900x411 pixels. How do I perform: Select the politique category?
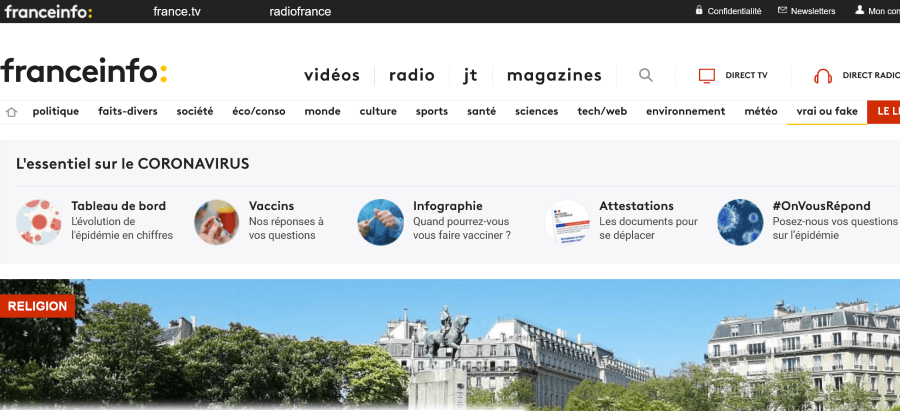pyautogui.click(x=56, y=111)
